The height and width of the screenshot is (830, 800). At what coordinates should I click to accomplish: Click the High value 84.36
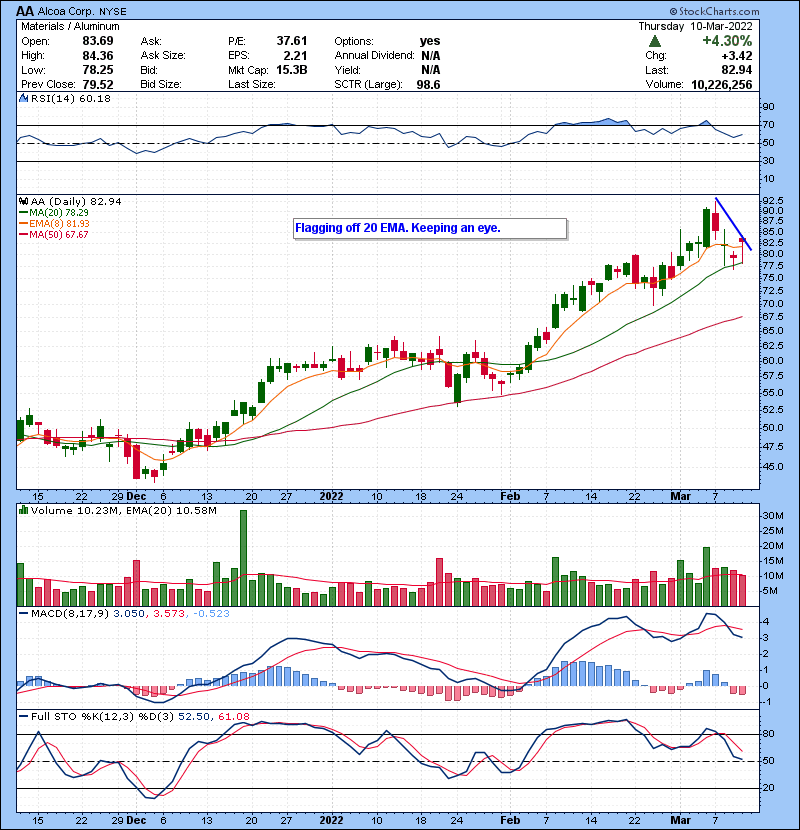tap(97, 55)
